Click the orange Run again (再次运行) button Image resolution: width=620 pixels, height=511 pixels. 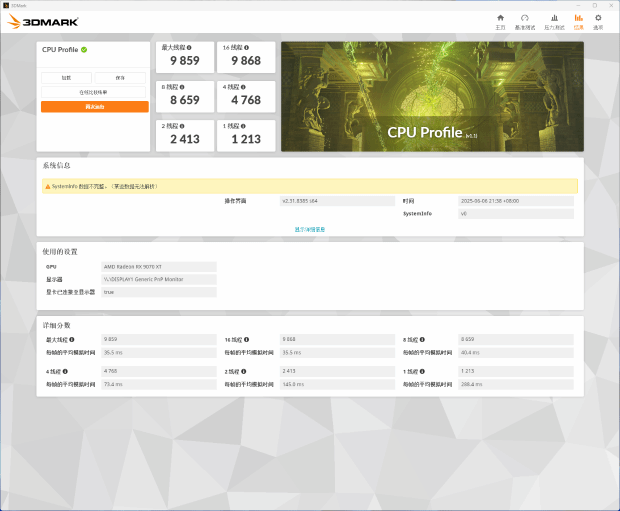point(95,107)
